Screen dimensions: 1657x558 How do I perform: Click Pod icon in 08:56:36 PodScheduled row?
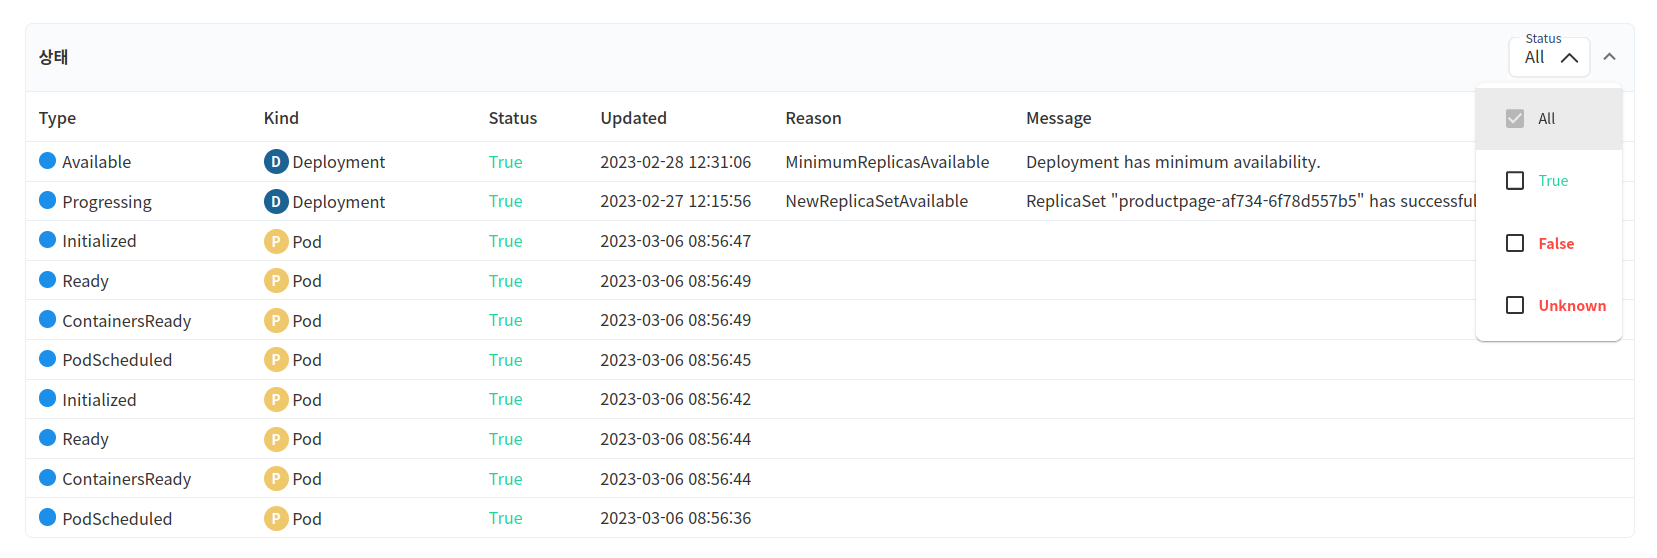click(276, 518)
